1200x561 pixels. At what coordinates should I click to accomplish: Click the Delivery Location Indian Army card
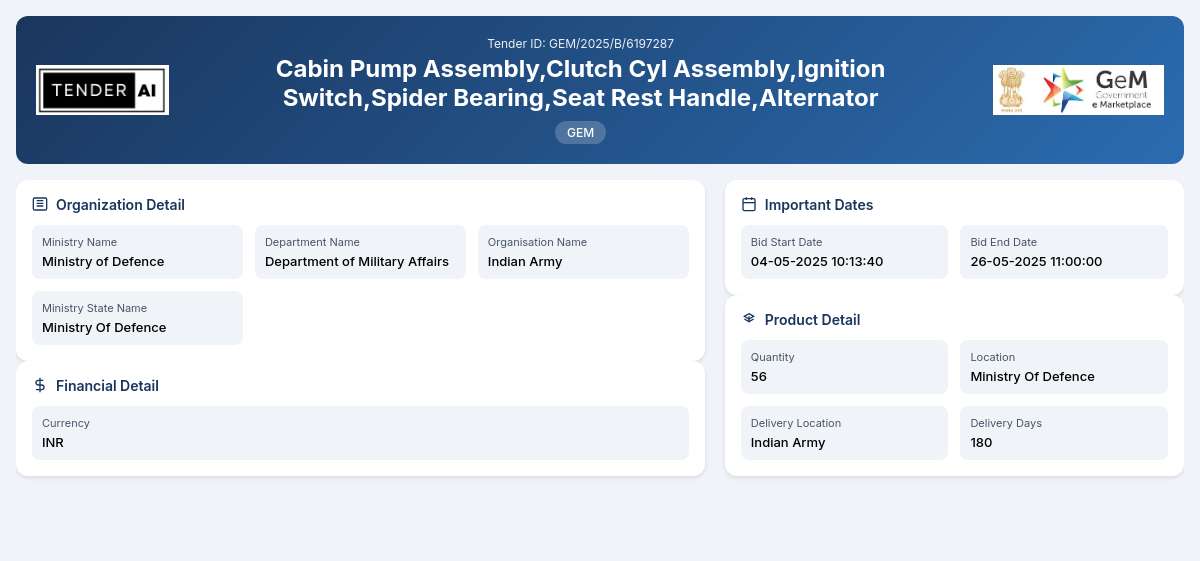[844, 433]
